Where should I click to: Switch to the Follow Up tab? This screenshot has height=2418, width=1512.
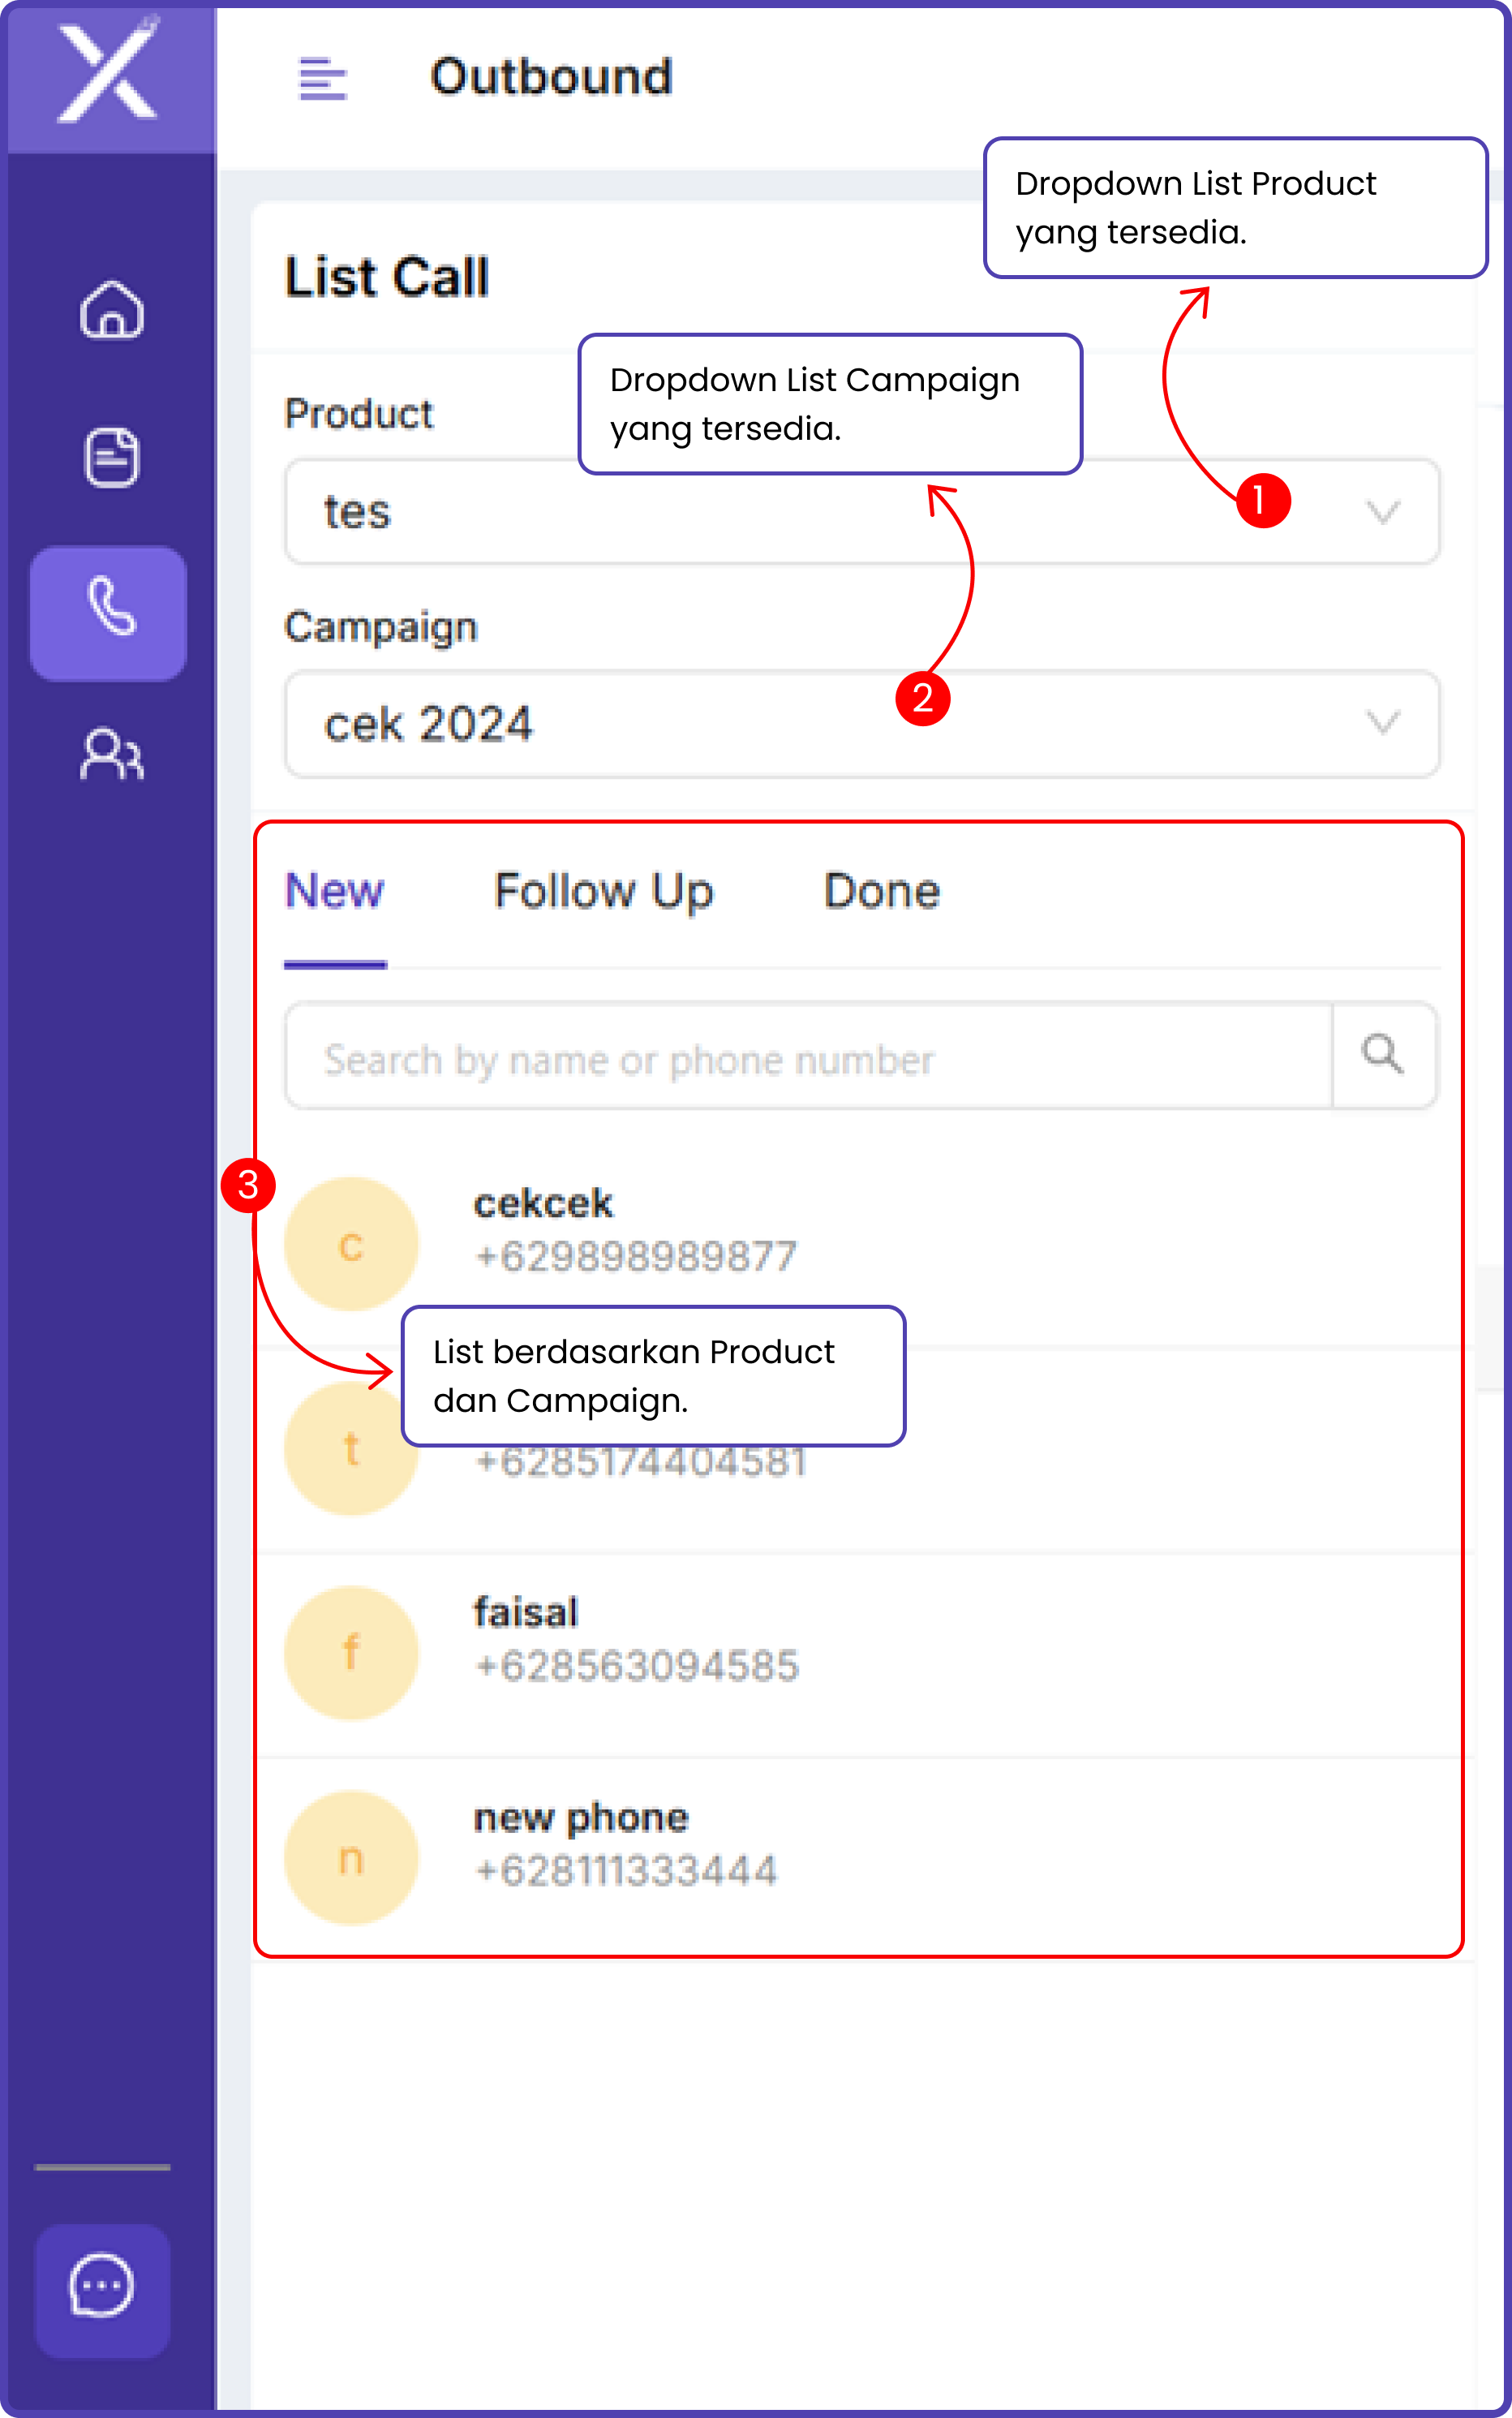click(x=603, y=891)
